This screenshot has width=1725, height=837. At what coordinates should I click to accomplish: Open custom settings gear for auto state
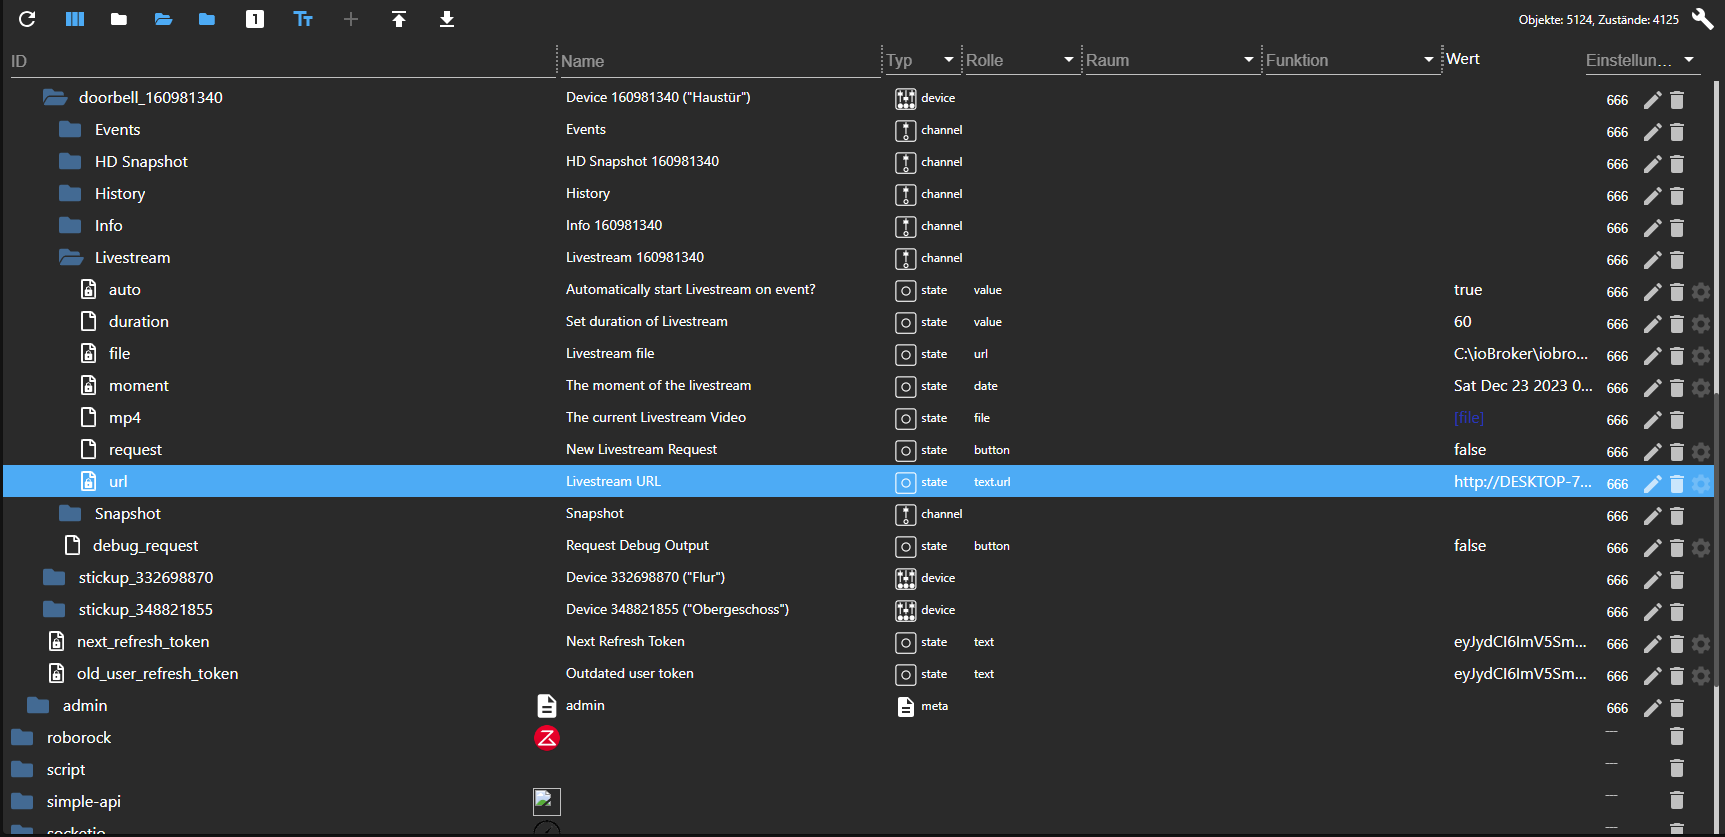pyautogui.click(x=1701, y=292)
